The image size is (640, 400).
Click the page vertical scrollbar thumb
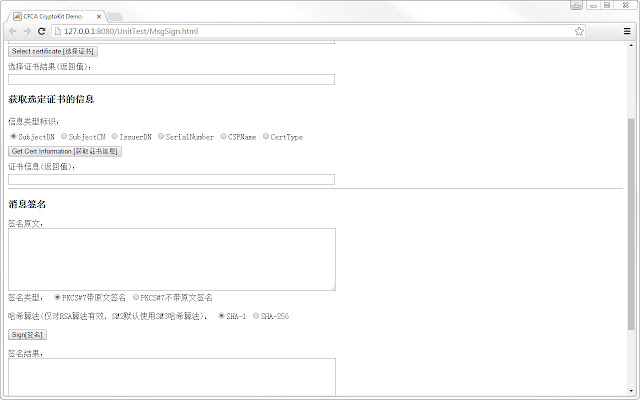[x=631, y=224]
